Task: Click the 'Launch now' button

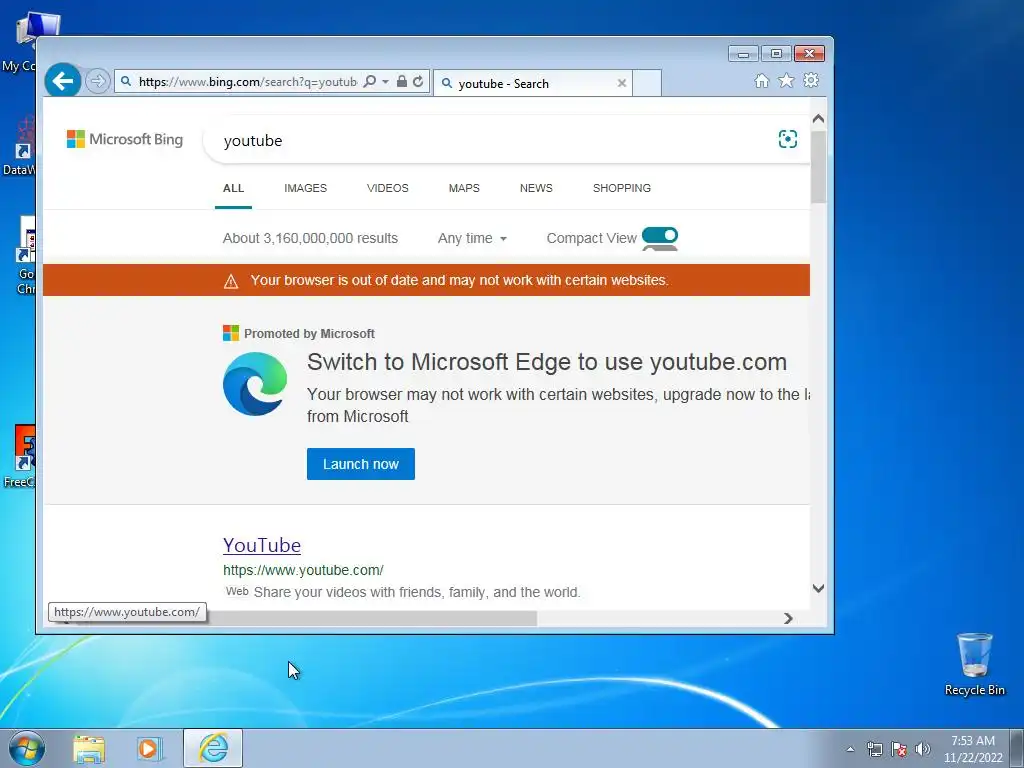Action: (360, 464)
